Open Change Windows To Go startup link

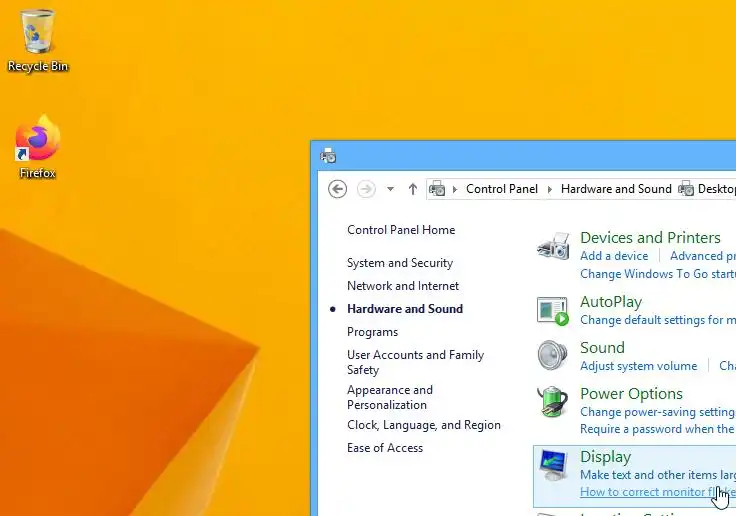[x=658, y=274]
